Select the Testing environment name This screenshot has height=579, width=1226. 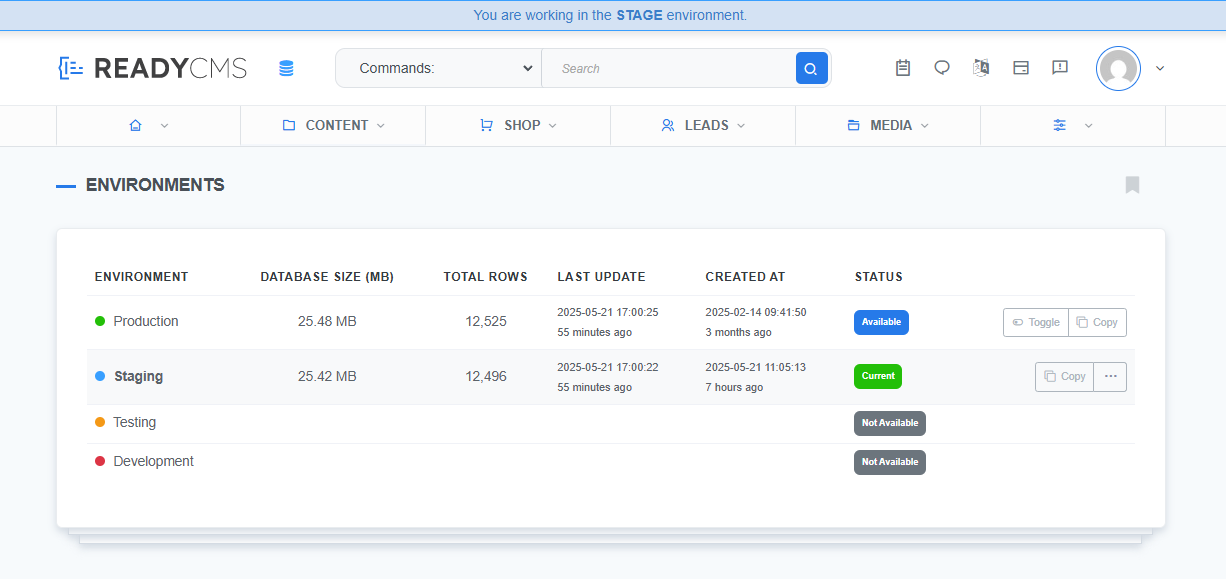(134, 422)
